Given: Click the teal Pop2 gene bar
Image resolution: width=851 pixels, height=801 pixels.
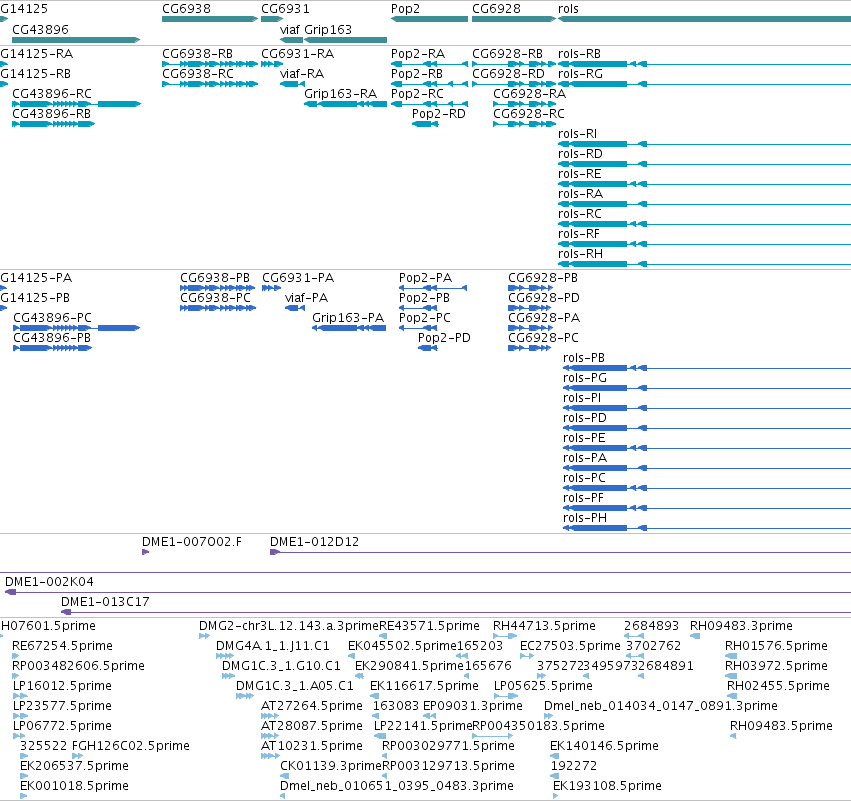Looking at the screenshot, I should click(429, 19).
